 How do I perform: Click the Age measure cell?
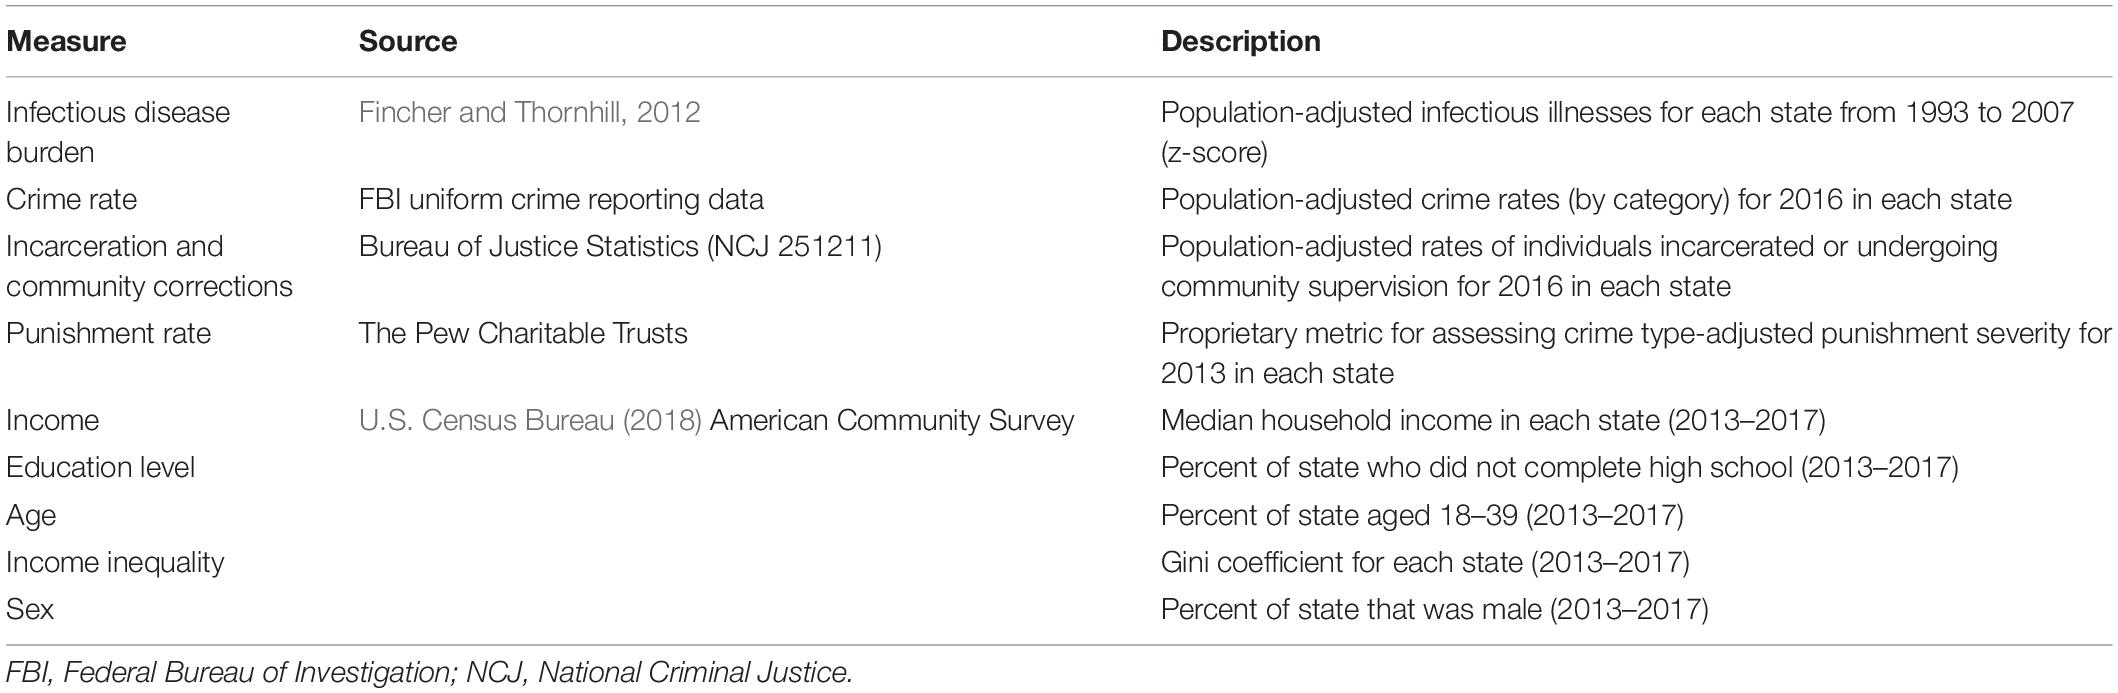coord(31,516)
